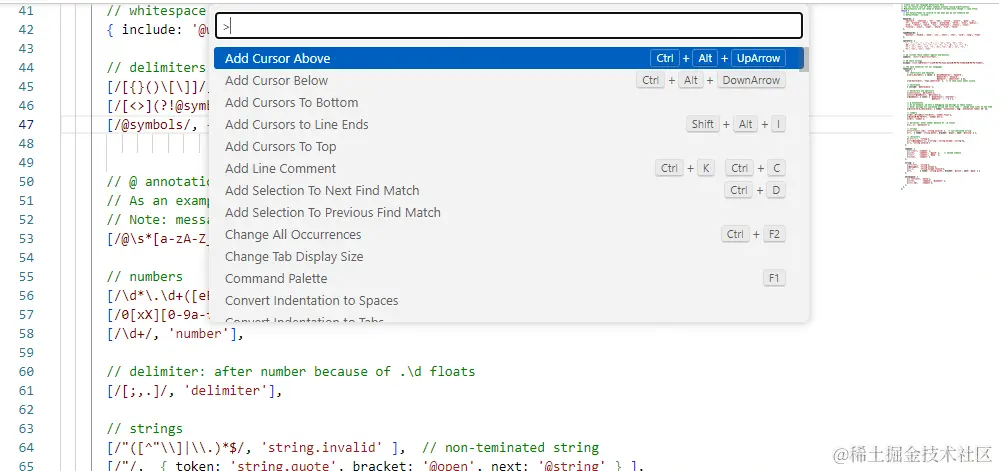999x471 pixels.
Task: Select Add Cursor Below entry
Action: pos(276,81)
